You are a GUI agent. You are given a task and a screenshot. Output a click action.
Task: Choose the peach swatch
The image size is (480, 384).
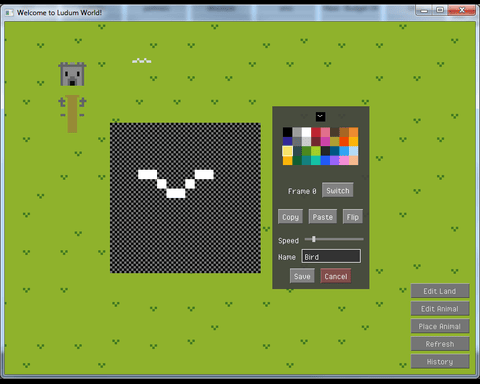(354, 160)
